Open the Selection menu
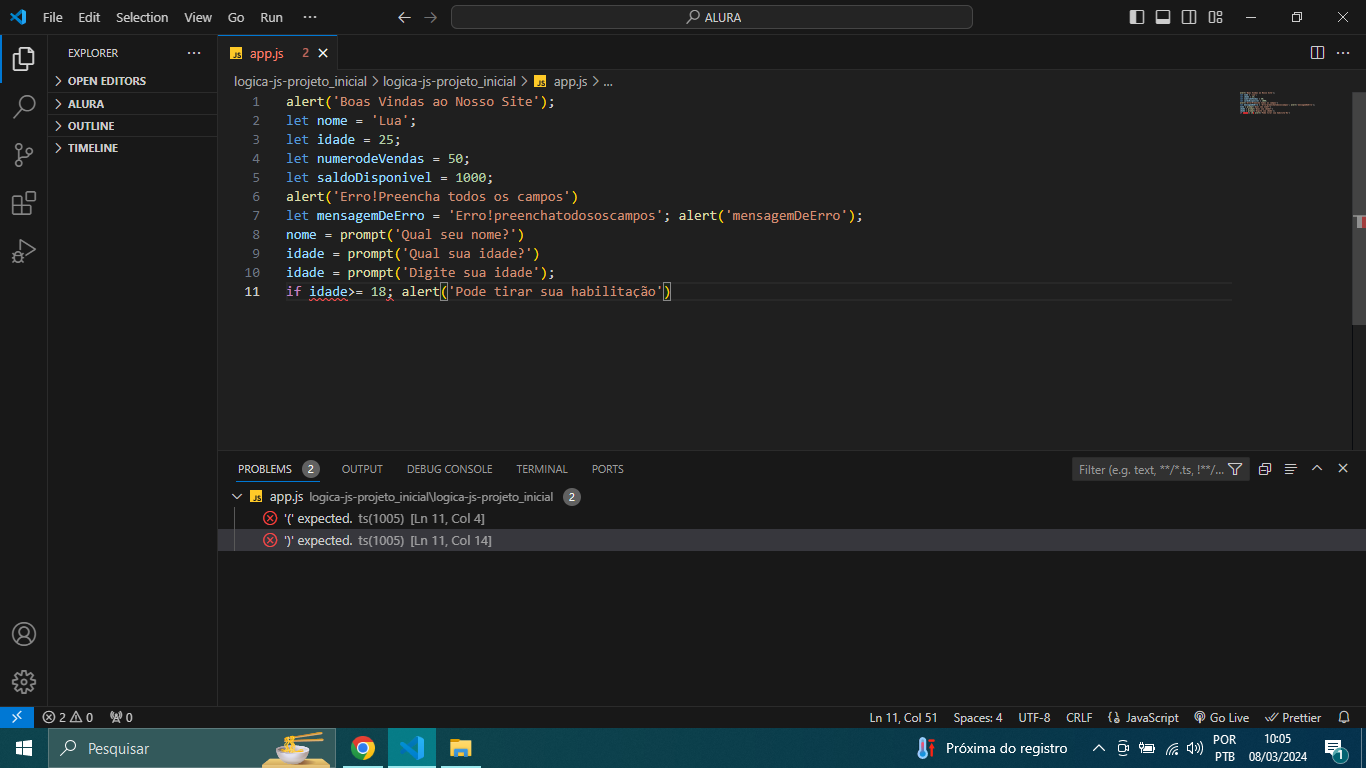 [142, 17]
